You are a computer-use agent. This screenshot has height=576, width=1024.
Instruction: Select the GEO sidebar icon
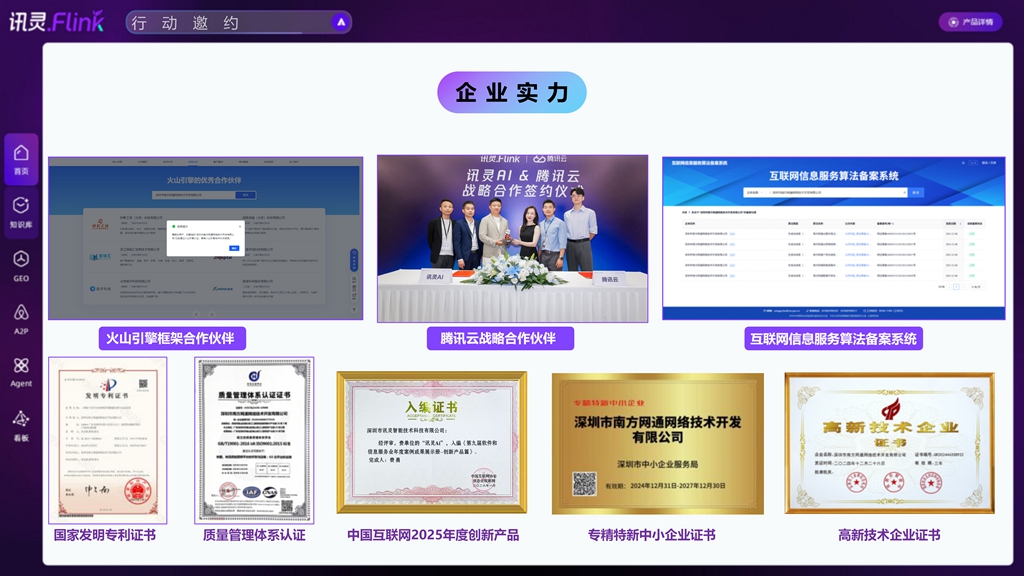pos(21,266)
